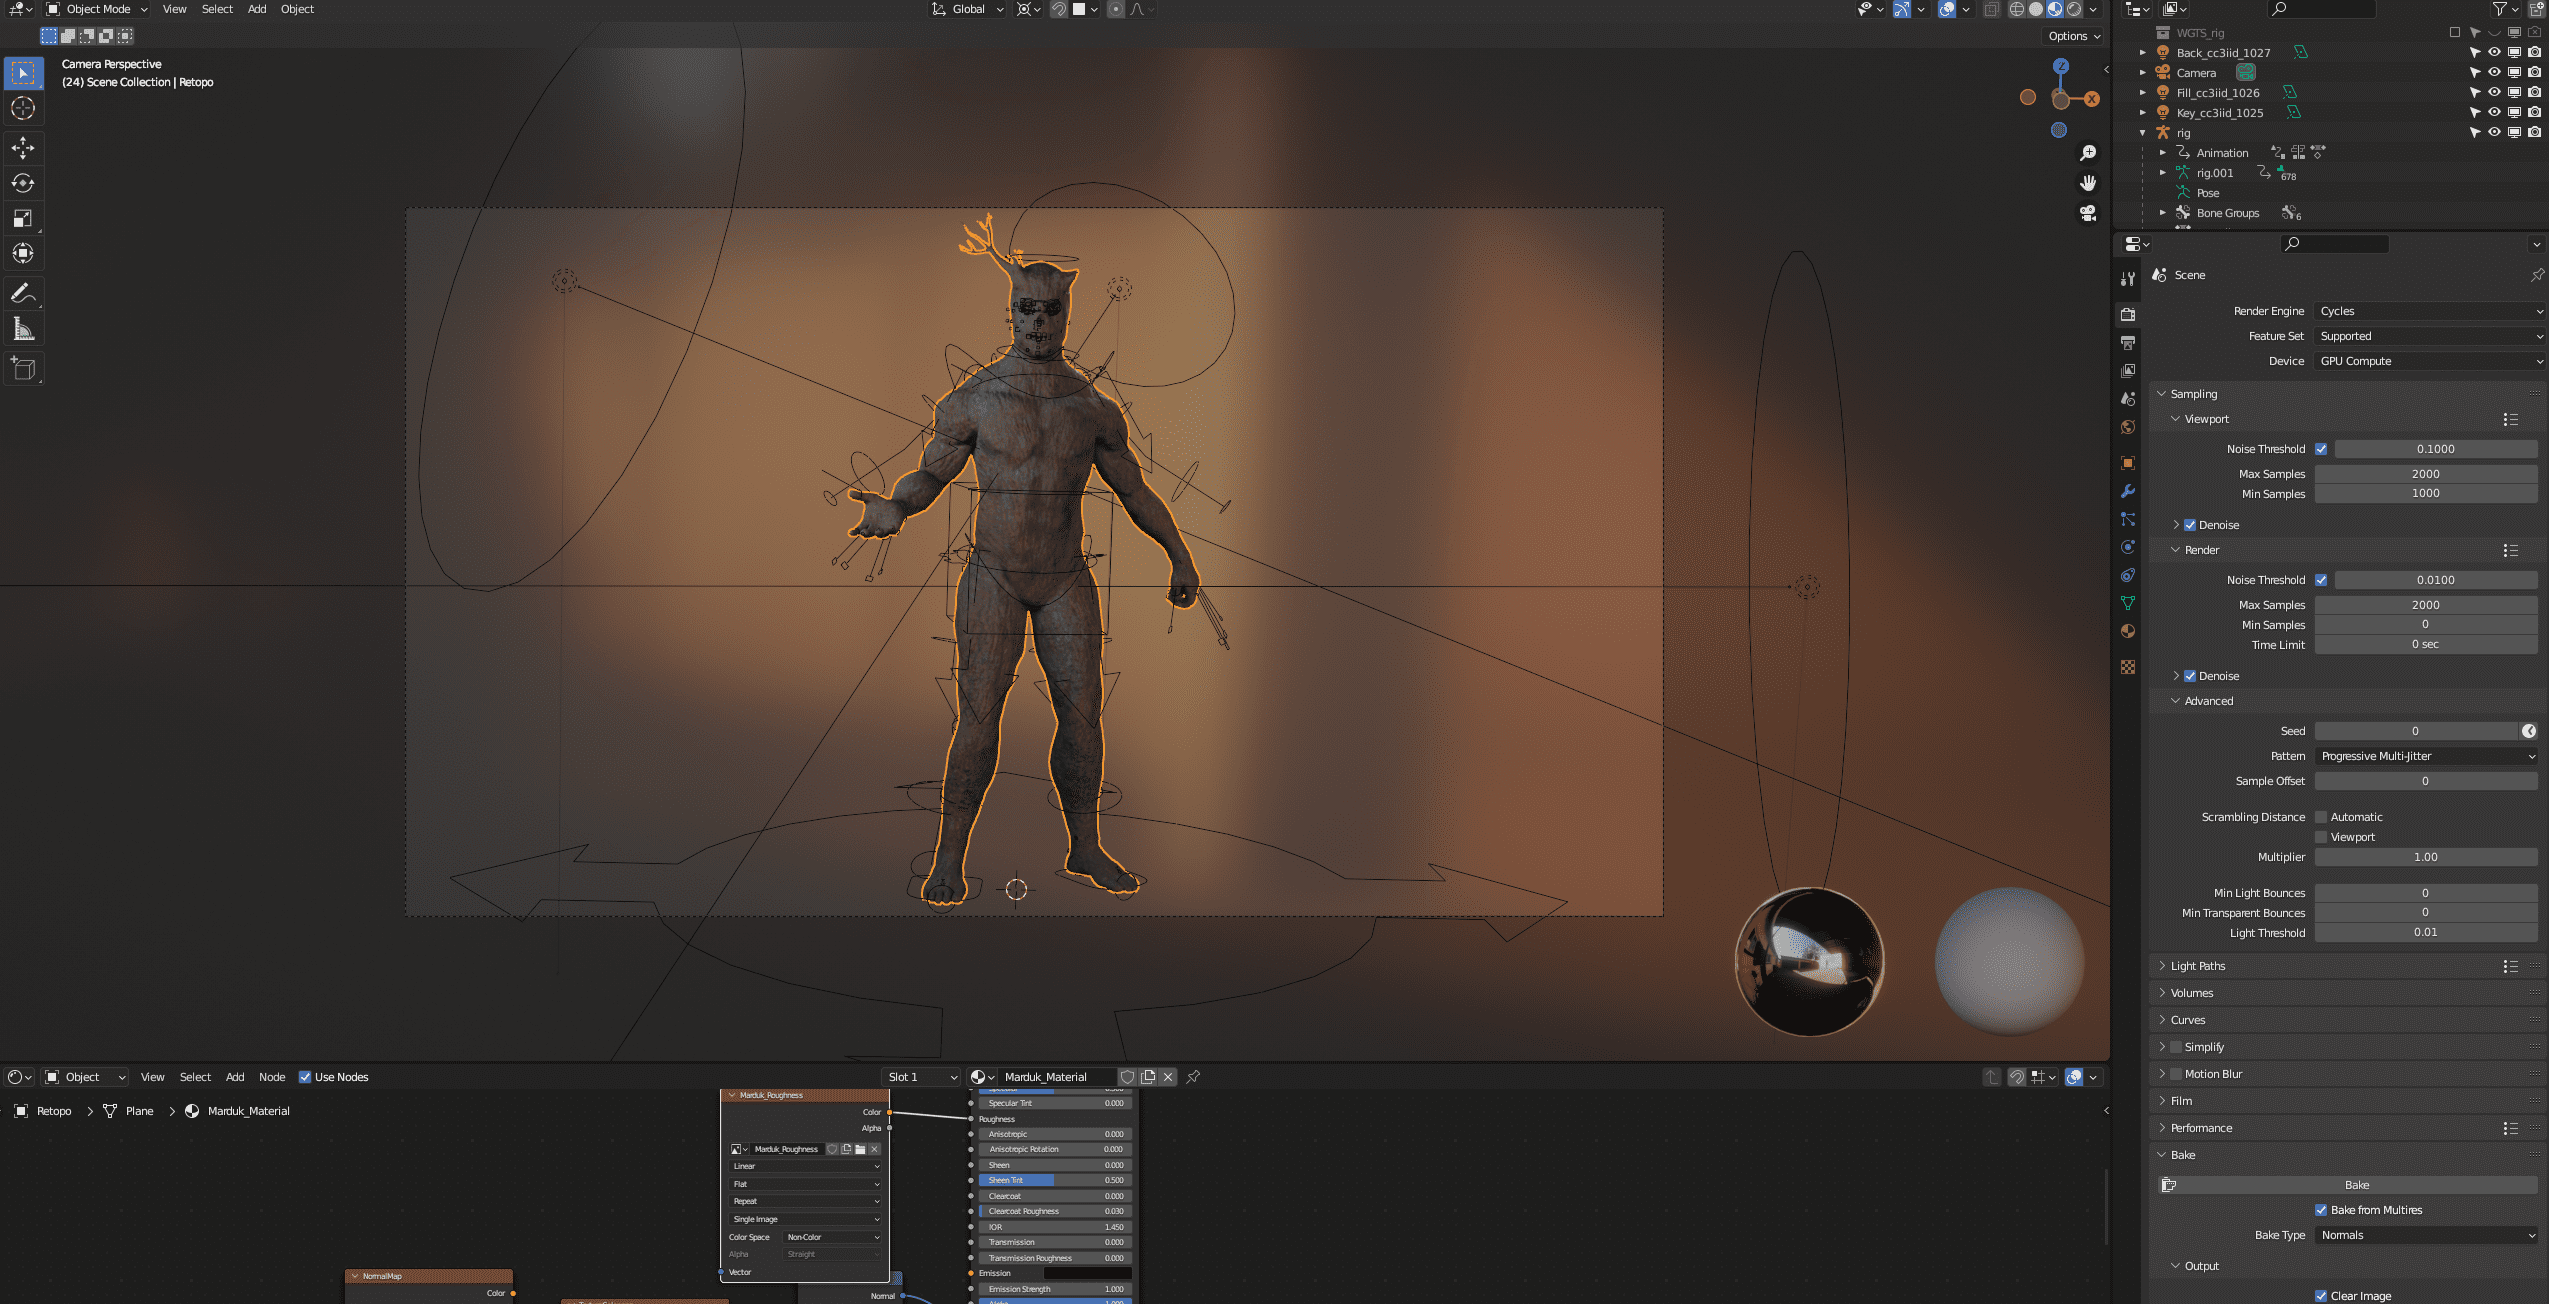Image resolution: width=2549 pixels, height=1304 pixels.
Task: Select the Measure tool
Action: [23, 329]
